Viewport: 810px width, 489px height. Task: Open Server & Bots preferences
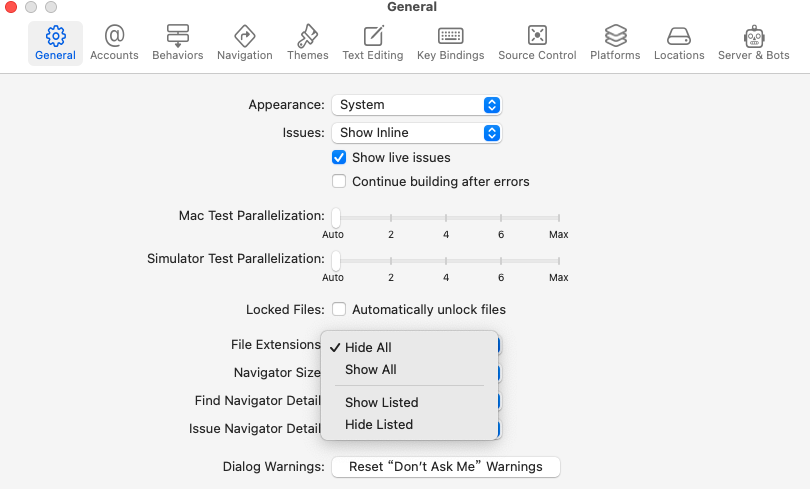pos(753,43)
